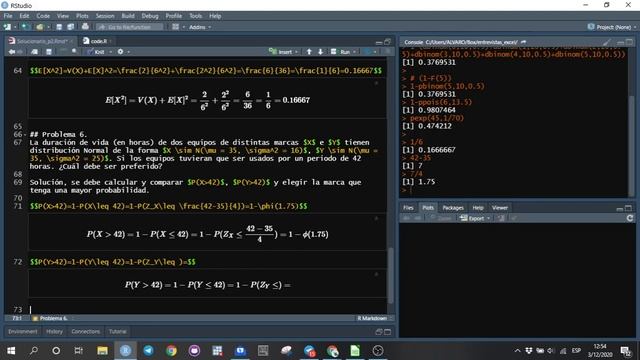Click the system tray clock showing 12:54

[599, 350]
